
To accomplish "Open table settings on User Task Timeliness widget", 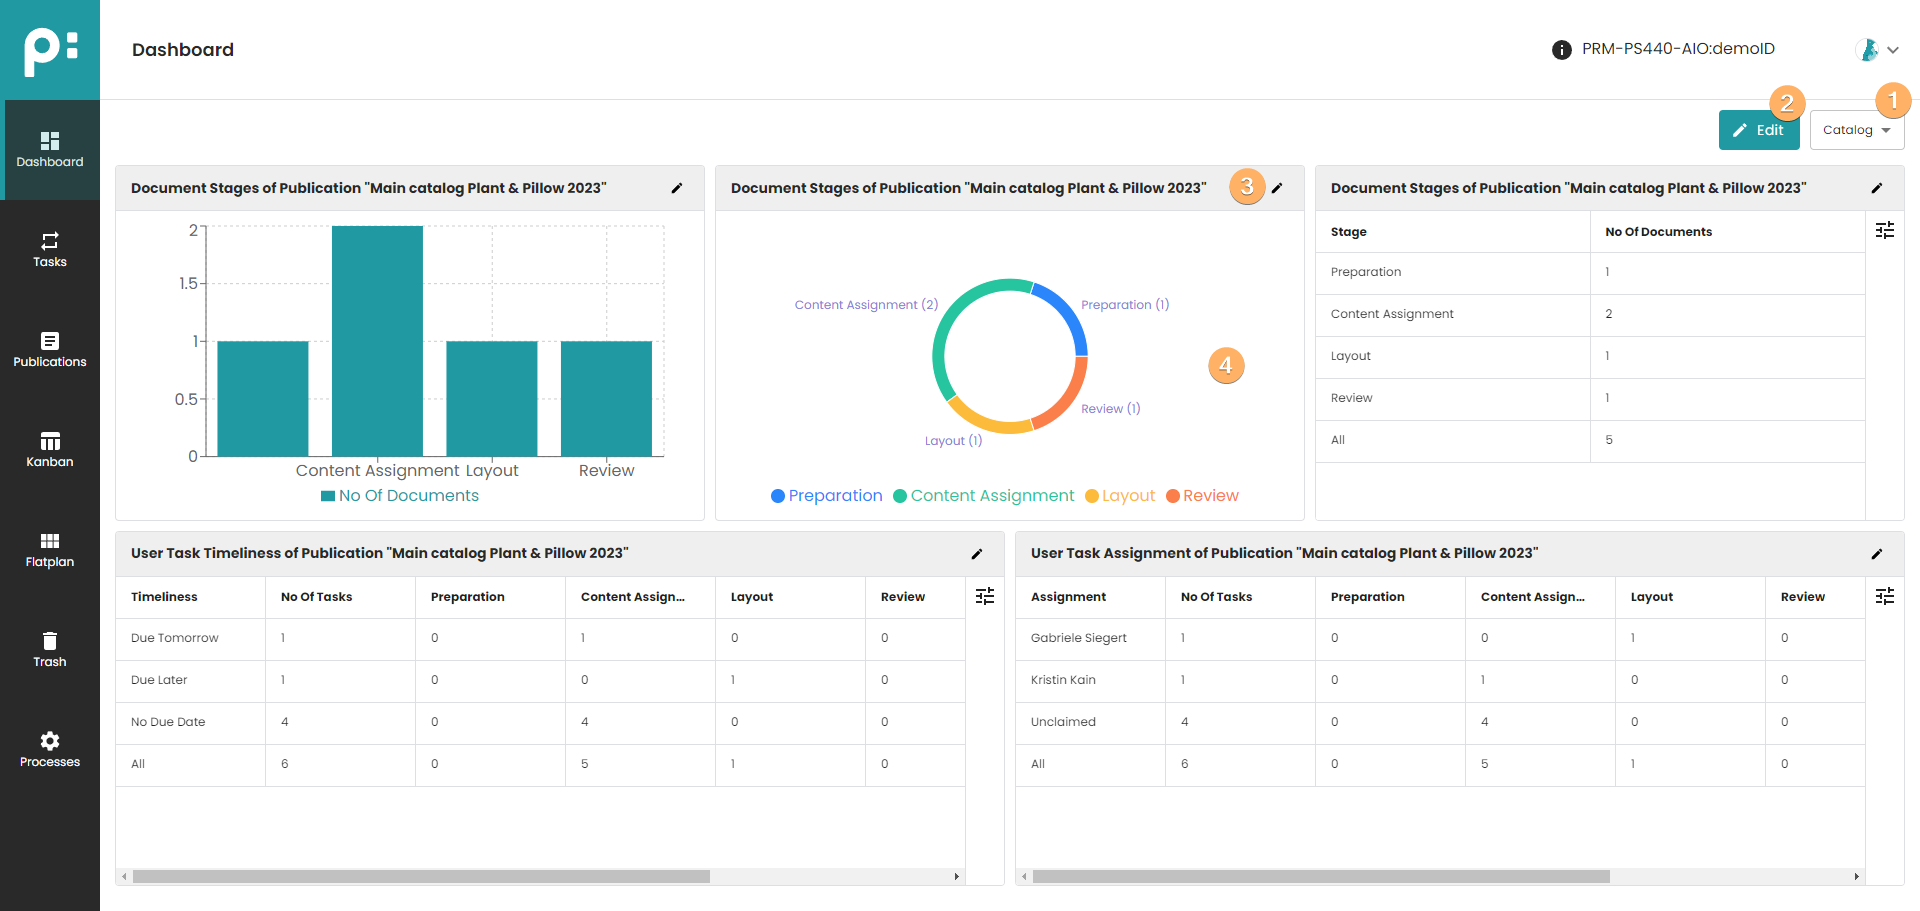I will (985, 596).
